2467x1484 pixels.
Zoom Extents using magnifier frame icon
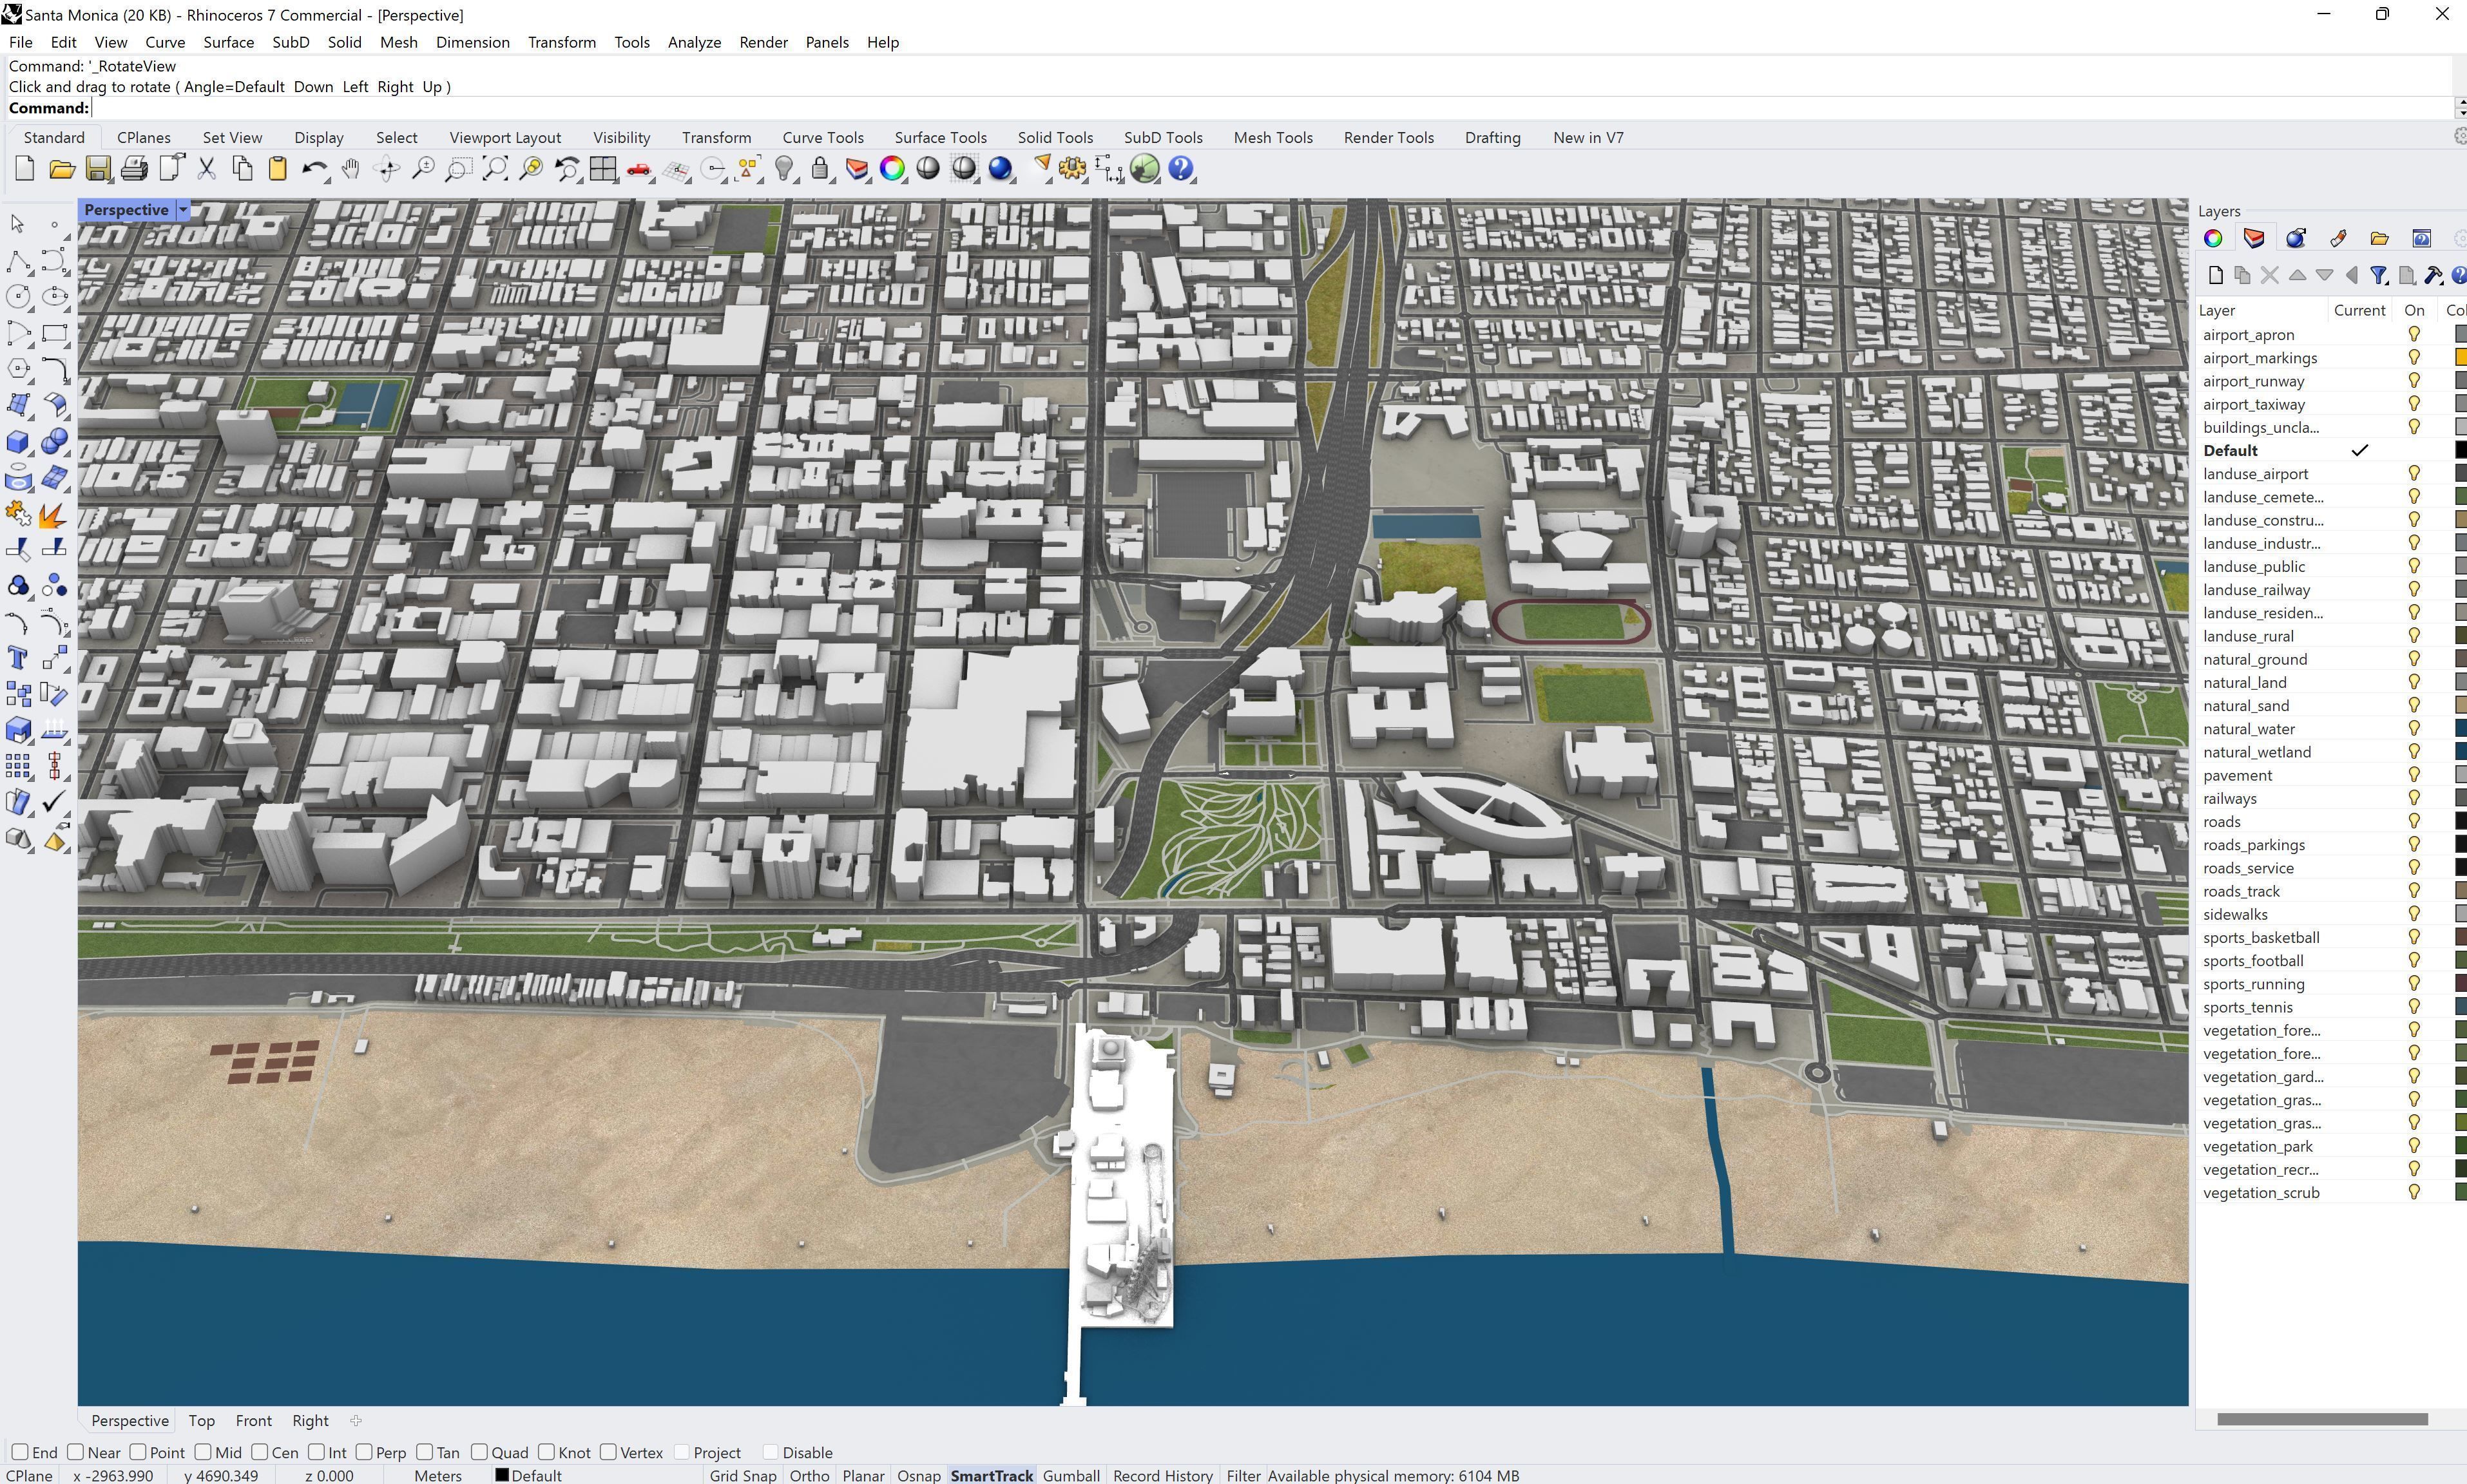495,169
